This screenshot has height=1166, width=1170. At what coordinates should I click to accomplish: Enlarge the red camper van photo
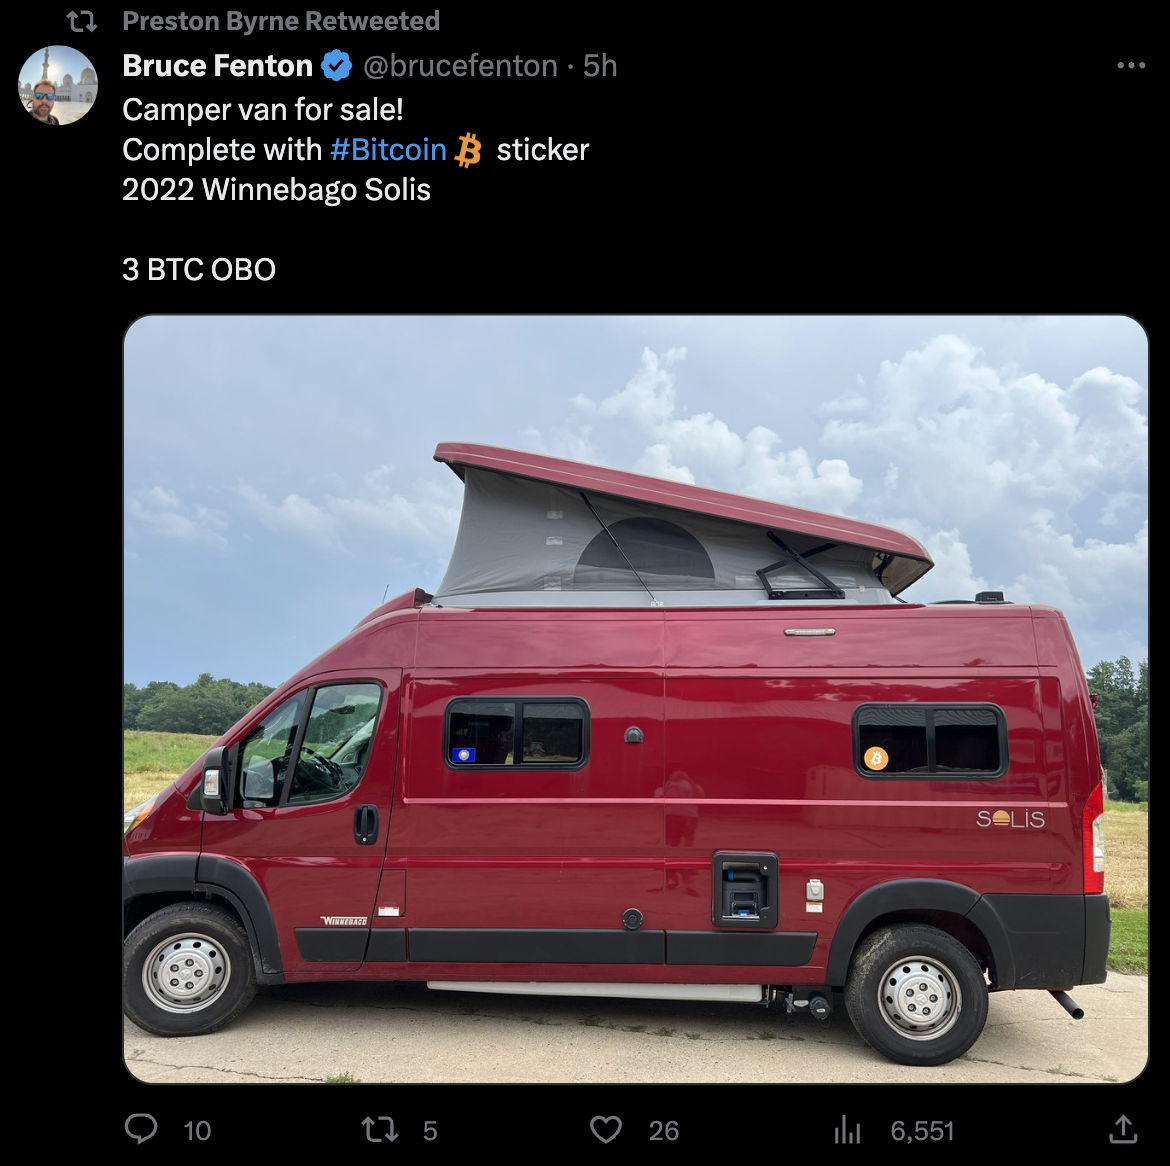click(x=635, y=699)
